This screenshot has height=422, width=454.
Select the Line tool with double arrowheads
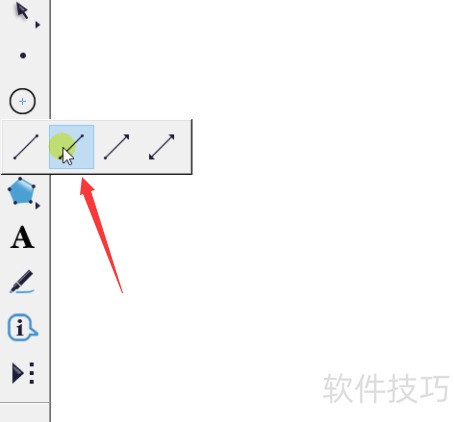(x=162, y=147)
